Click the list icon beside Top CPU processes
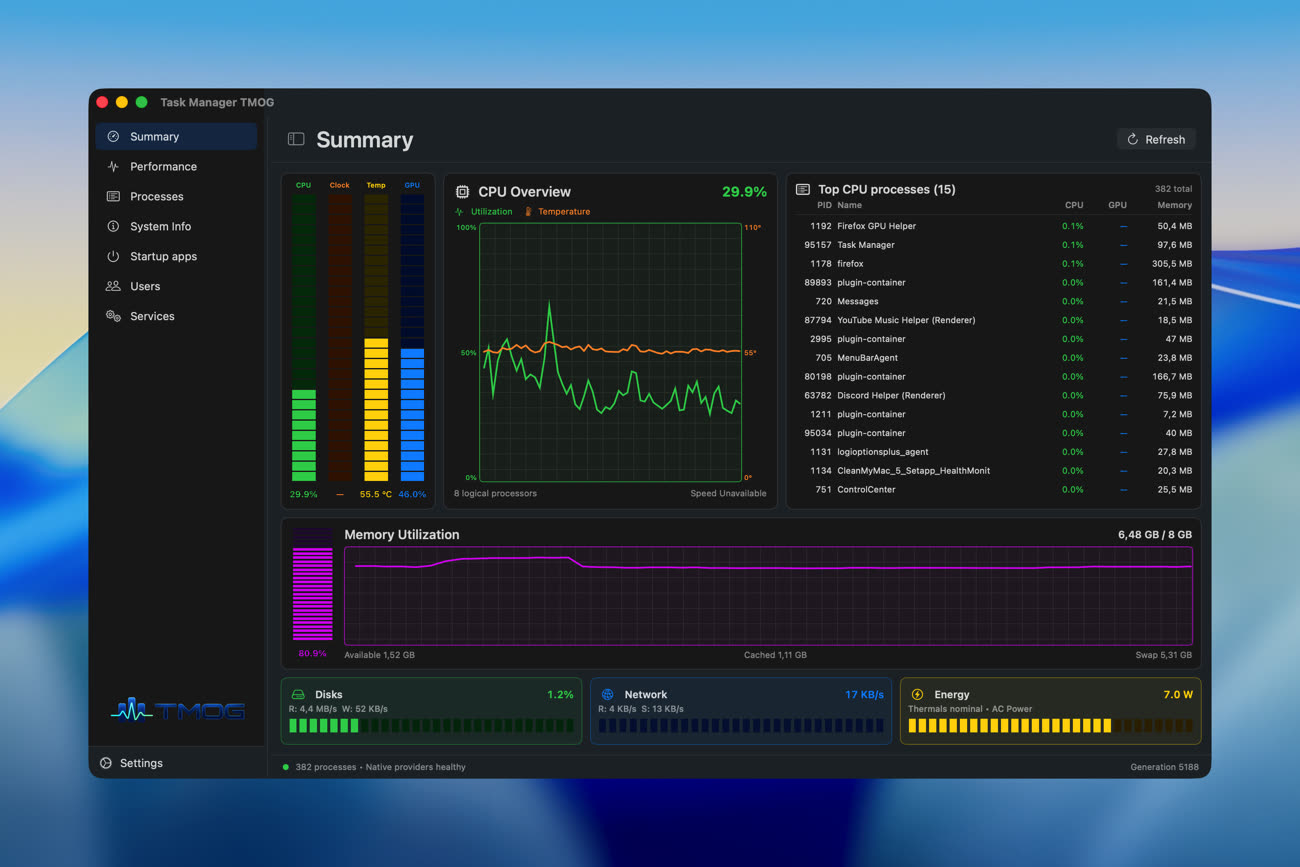Screen dimensions: 1300x867 click(x=802, y=189)
